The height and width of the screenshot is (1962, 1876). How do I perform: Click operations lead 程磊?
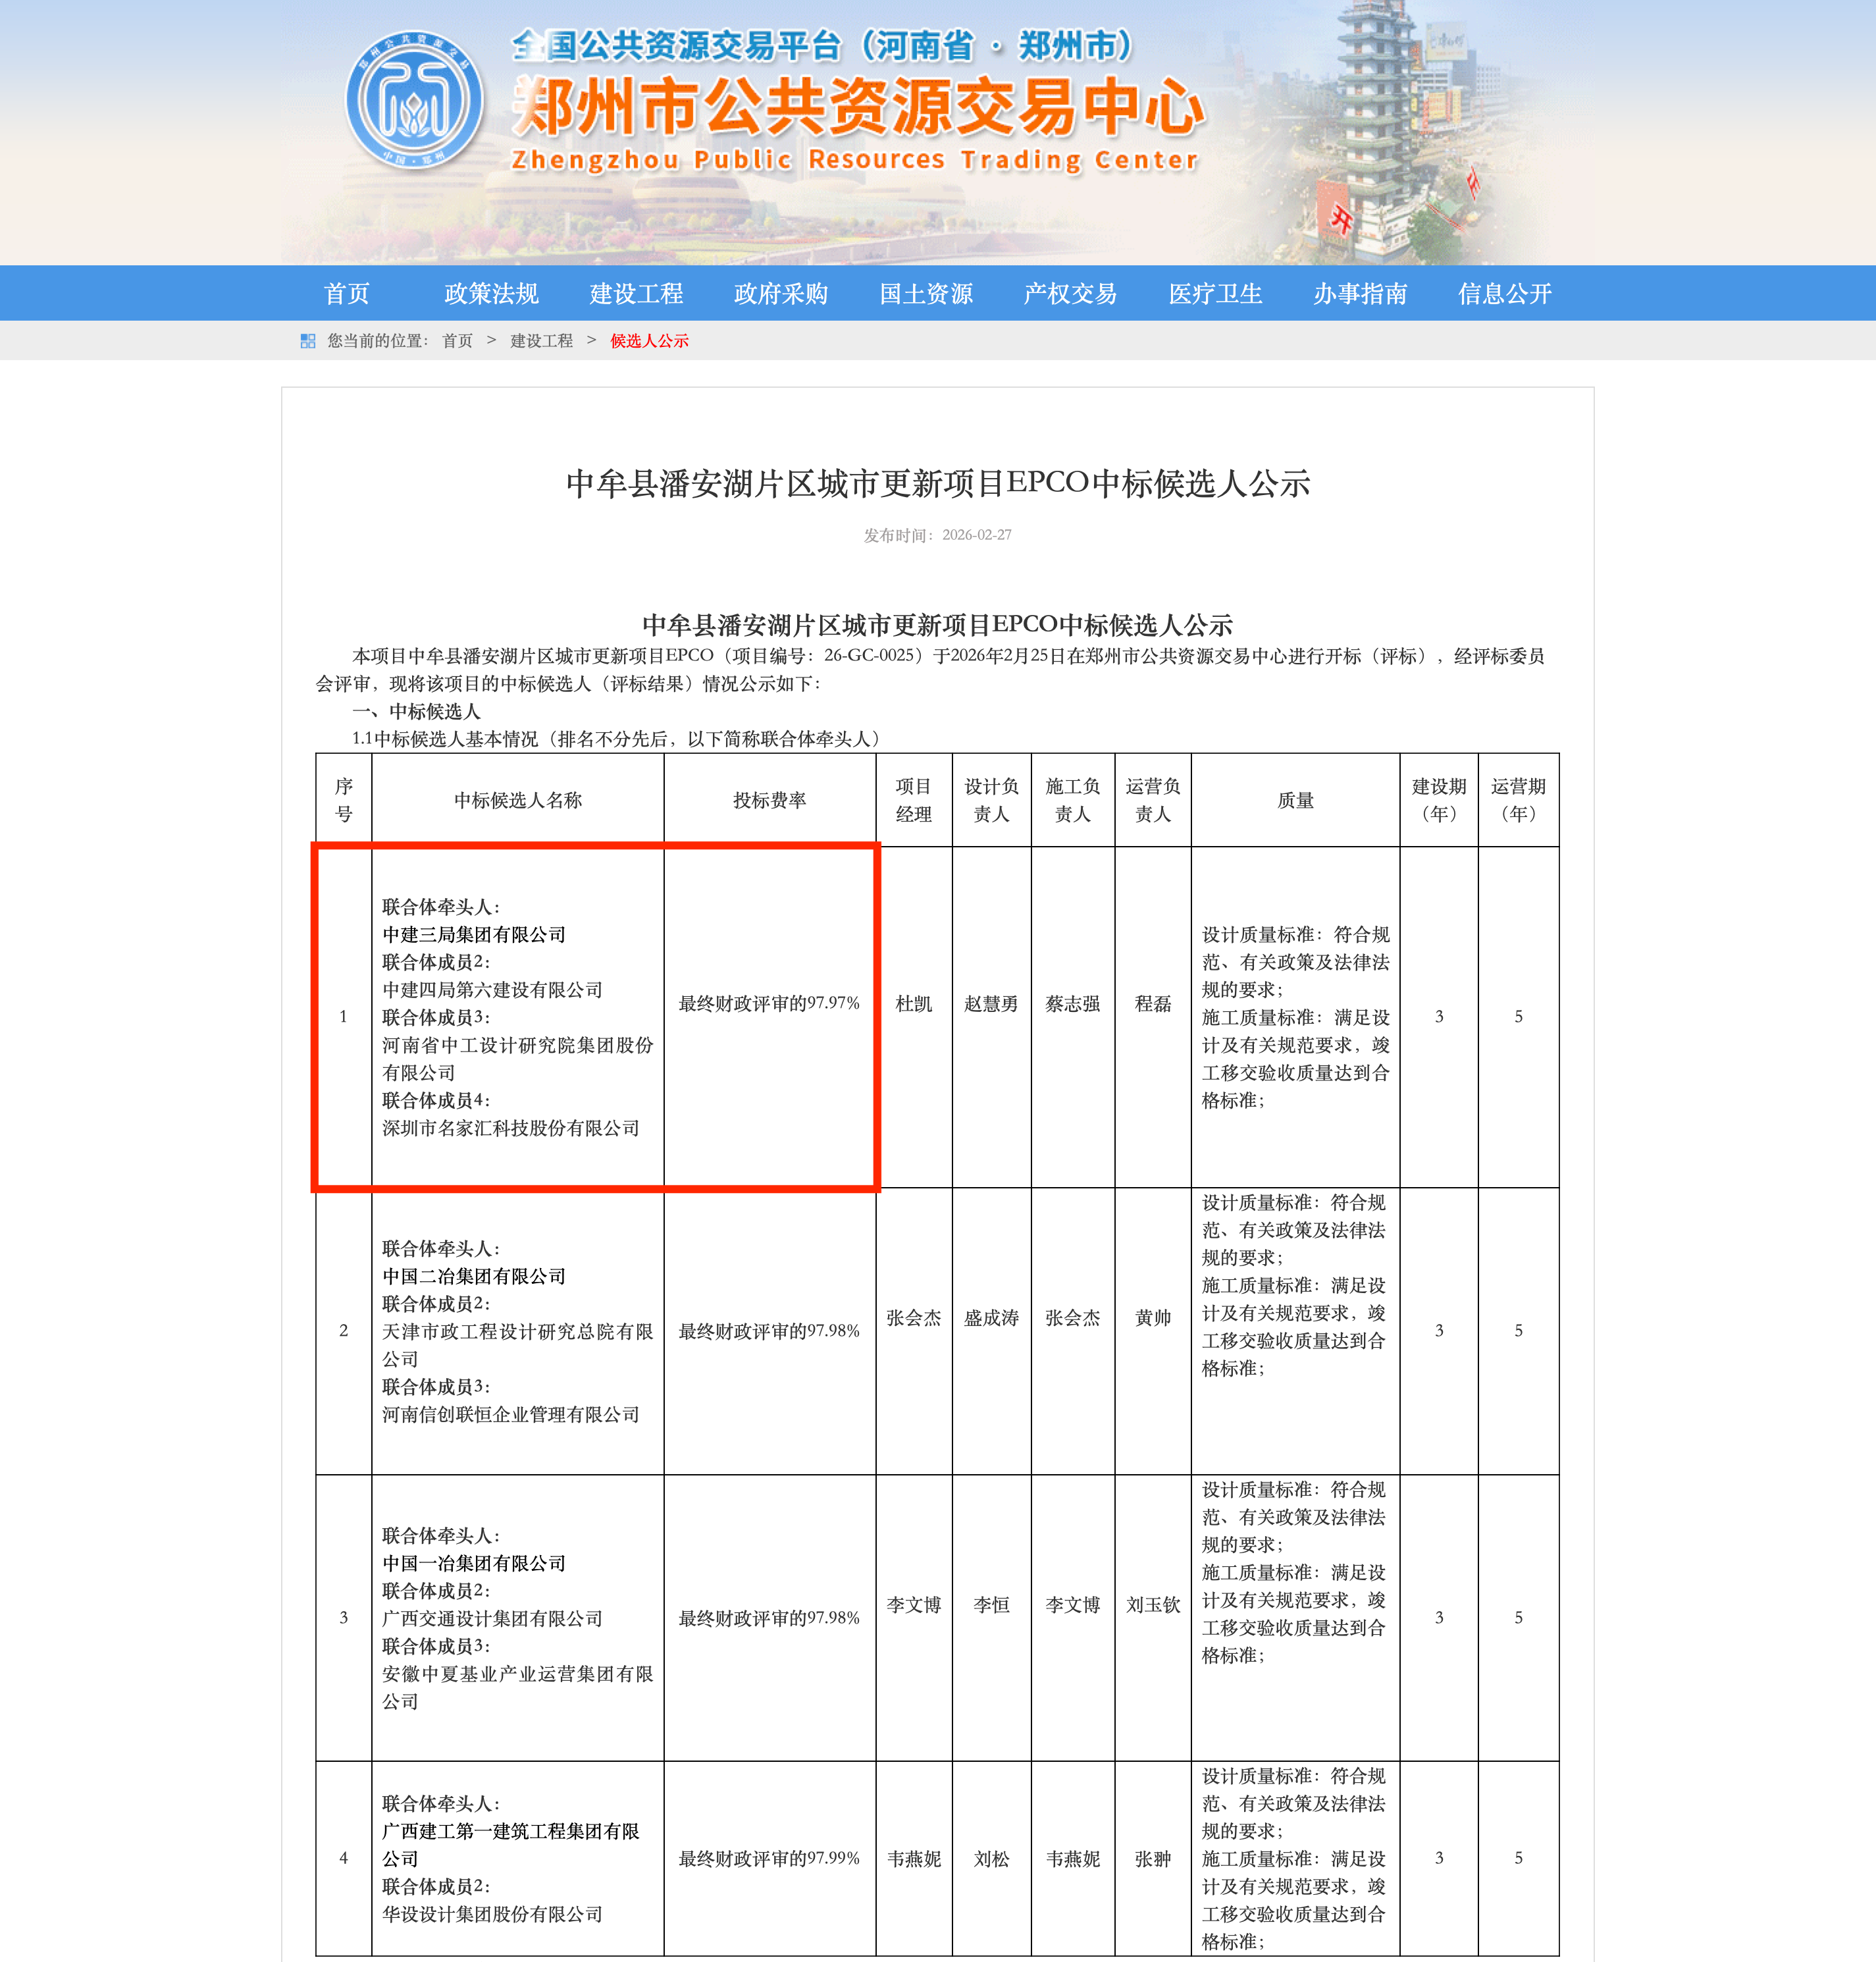1152,1003
